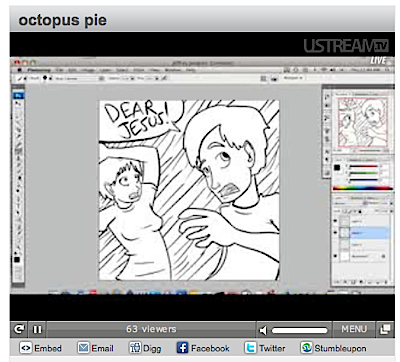Pause the live Ustream video

[x=37, y=330]
